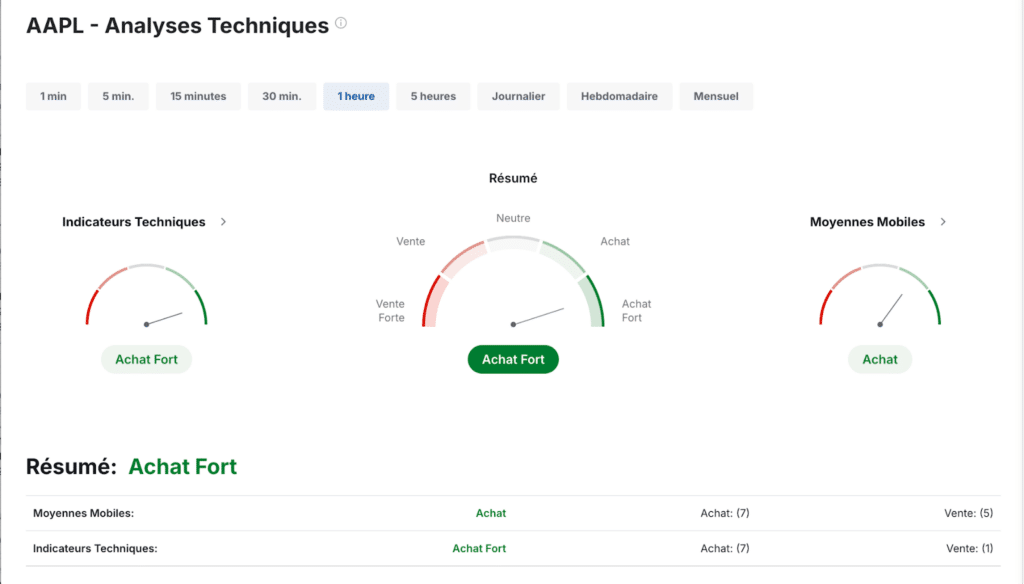Viewport: 1024px width, 584px height.
Task: Click Achat: (7) in the Moyennes Mobiles row
Action: pyautogui.click(x=725, y=513)
